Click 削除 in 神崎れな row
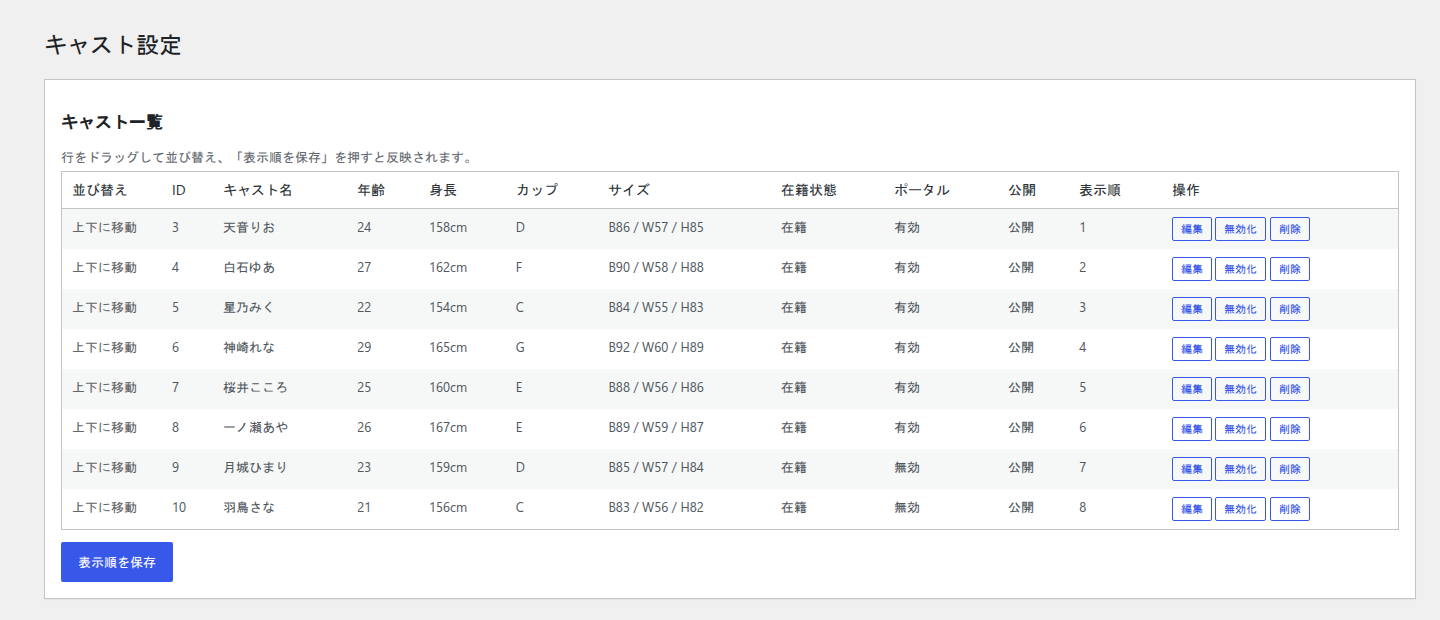 click(x=1290, y=349)
